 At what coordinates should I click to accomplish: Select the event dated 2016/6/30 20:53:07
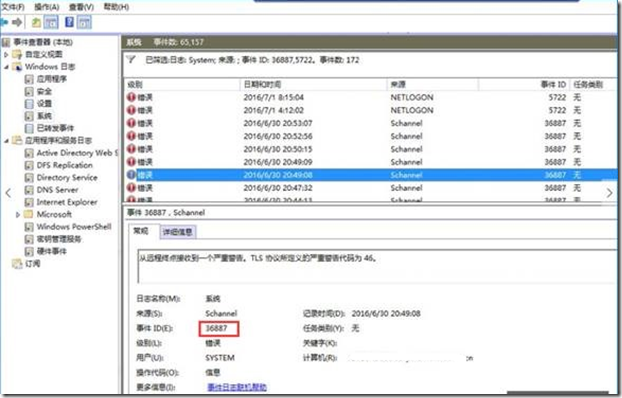click(x=370, y=123)
